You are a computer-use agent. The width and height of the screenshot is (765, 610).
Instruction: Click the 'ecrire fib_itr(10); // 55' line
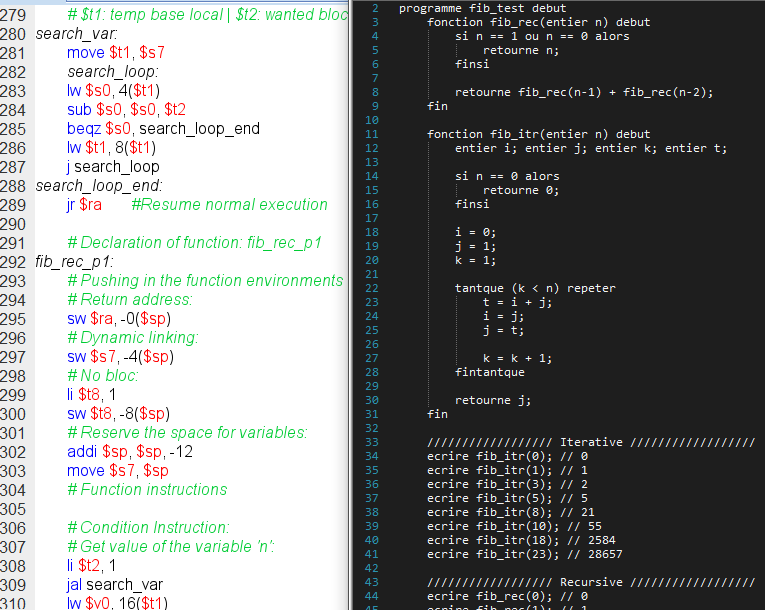(514, 527)
